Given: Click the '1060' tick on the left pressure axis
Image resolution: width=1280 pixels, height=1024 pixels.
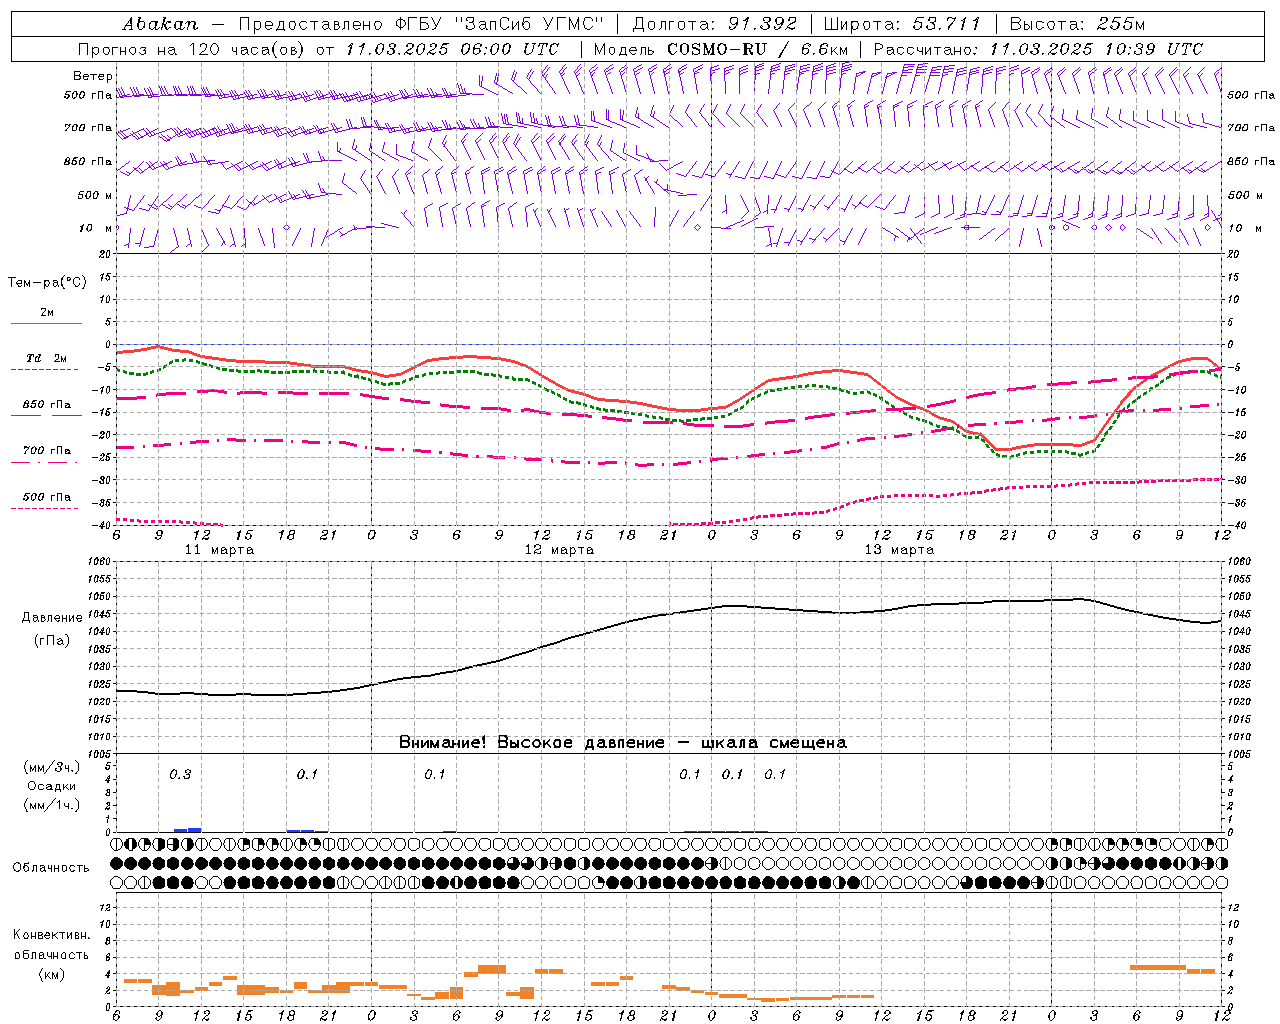Looking at the screenshot, I should 102,562.
